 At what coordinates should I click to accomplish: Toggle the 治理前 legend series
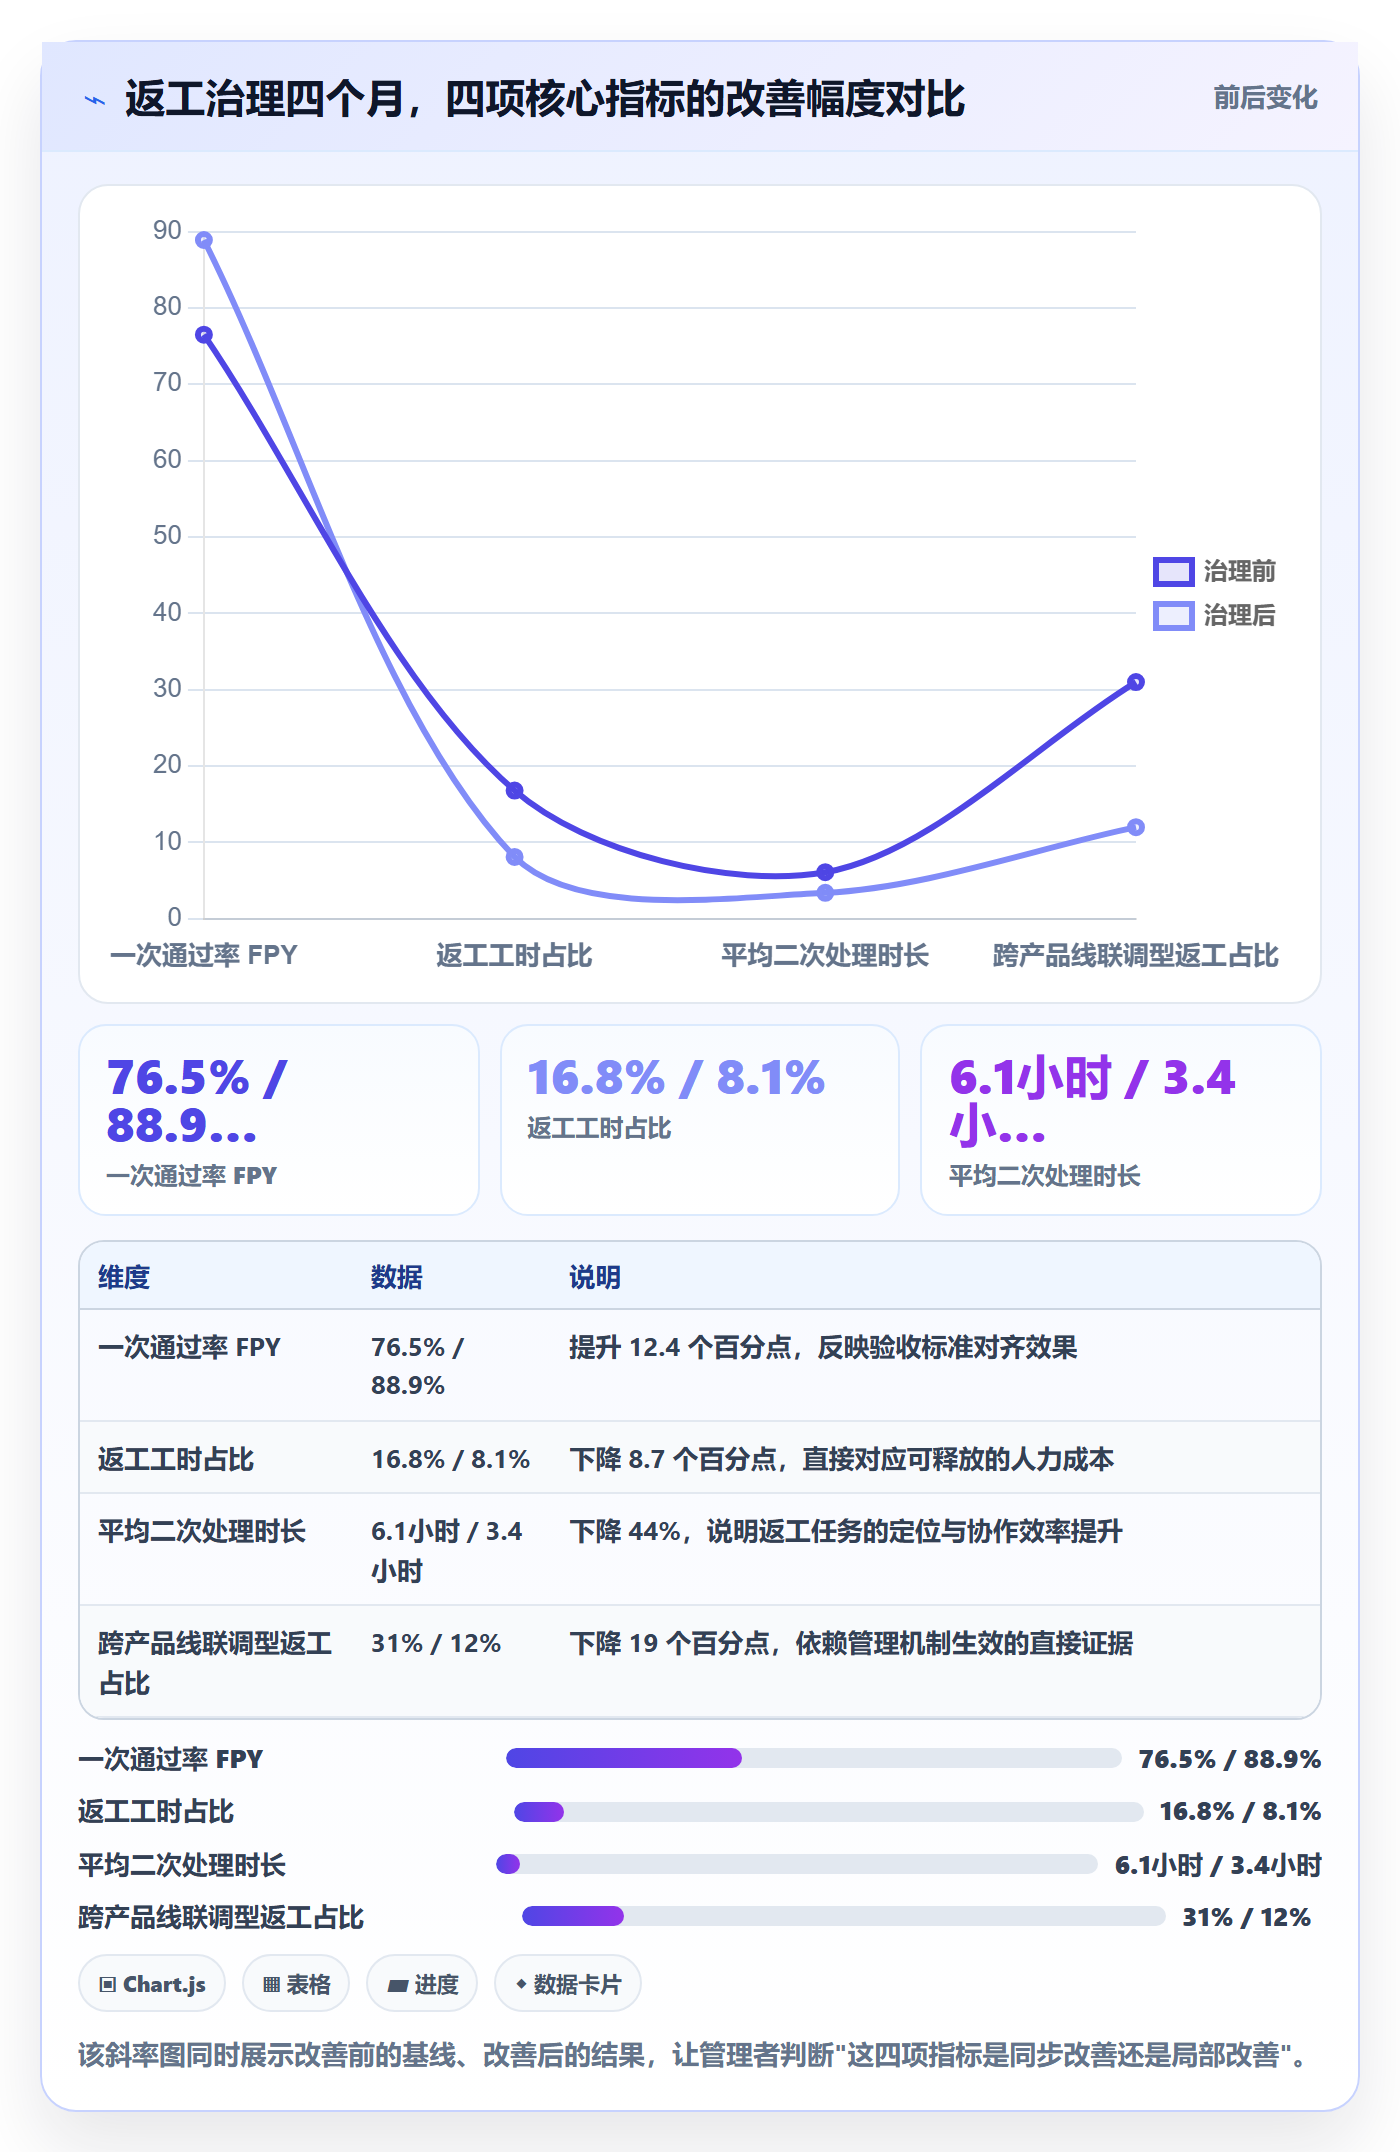1214,571
